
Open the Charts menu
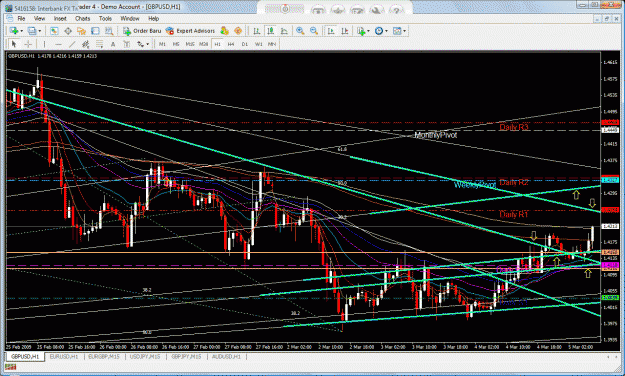coord(83,18)
